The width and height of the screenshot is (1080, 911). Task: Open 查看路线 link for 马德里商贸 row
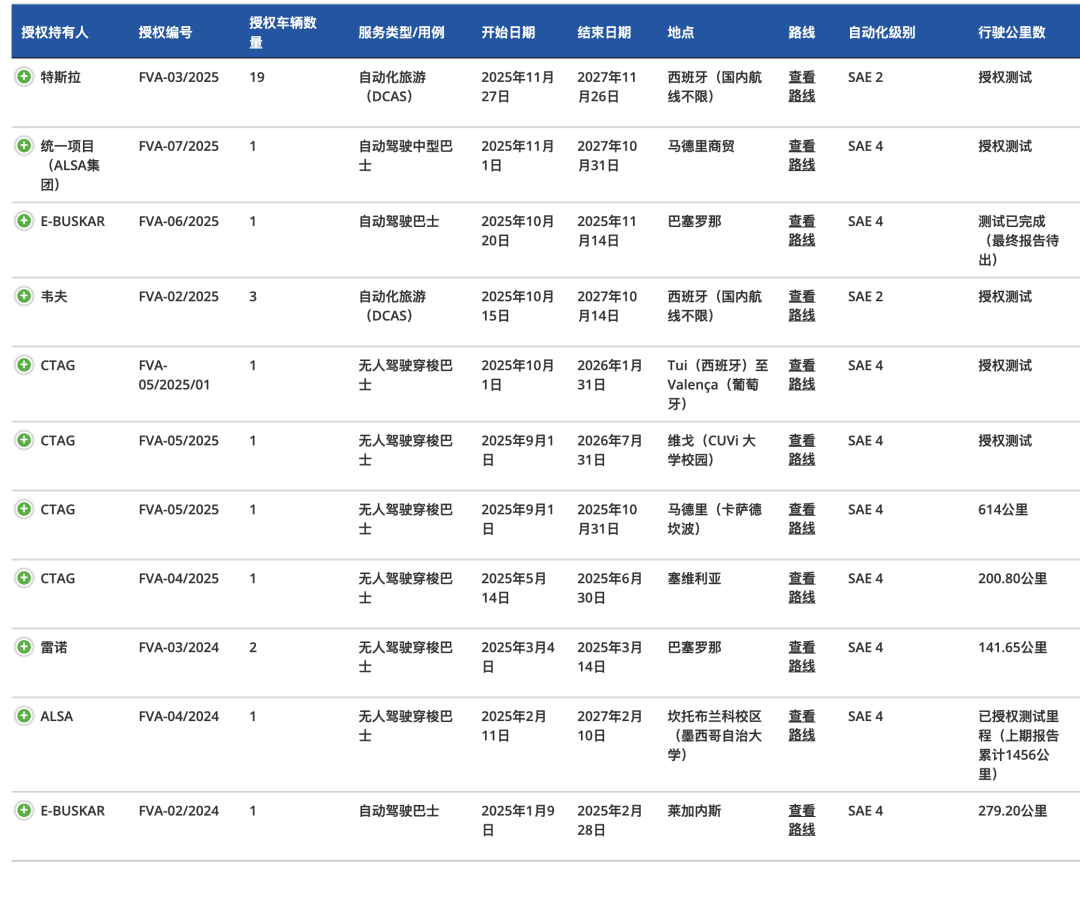click(802, 156)
